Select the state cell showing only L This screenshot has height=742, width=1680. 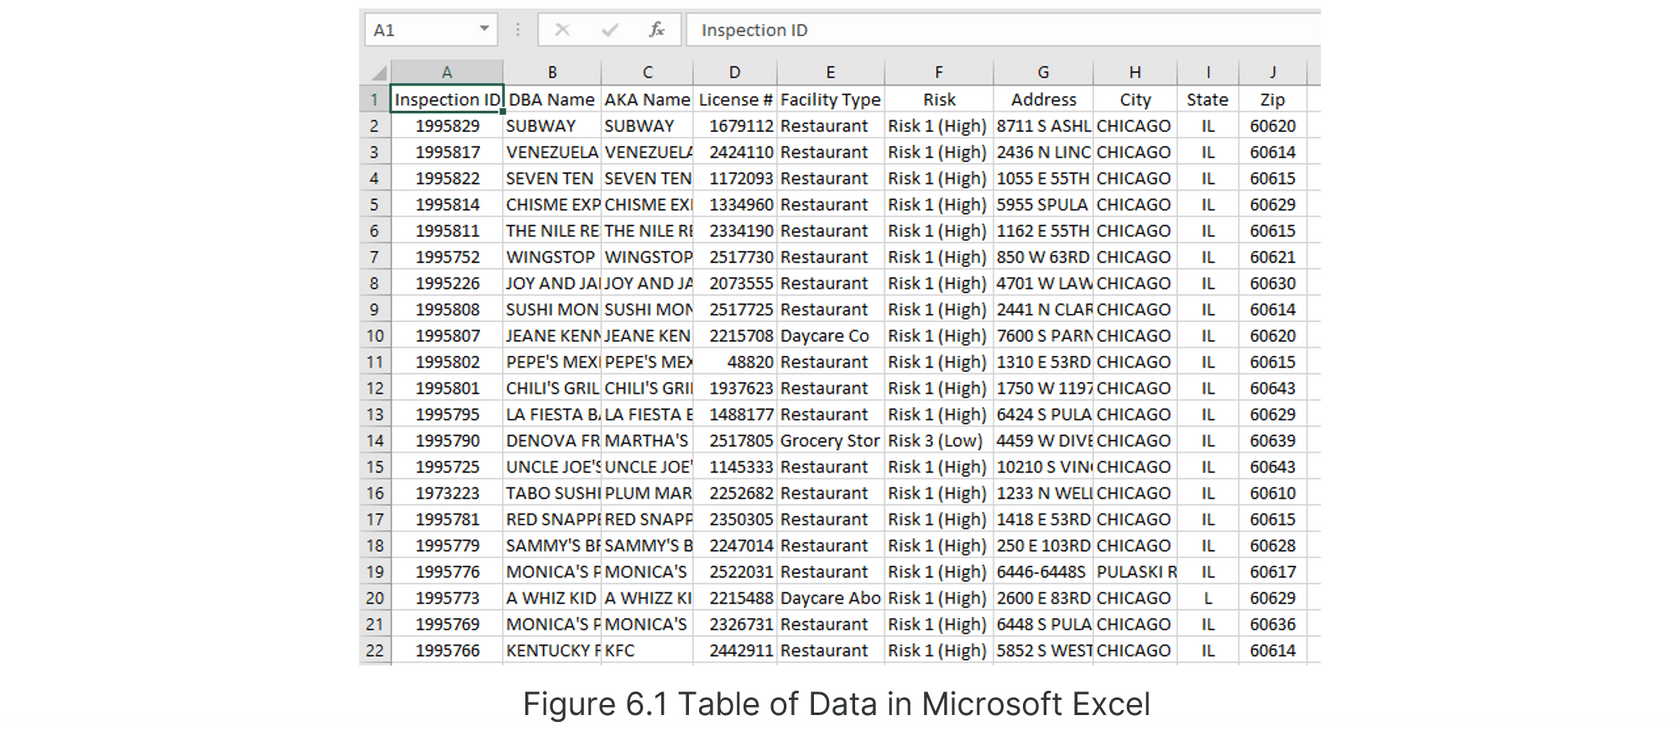[x=1208, y=598]
